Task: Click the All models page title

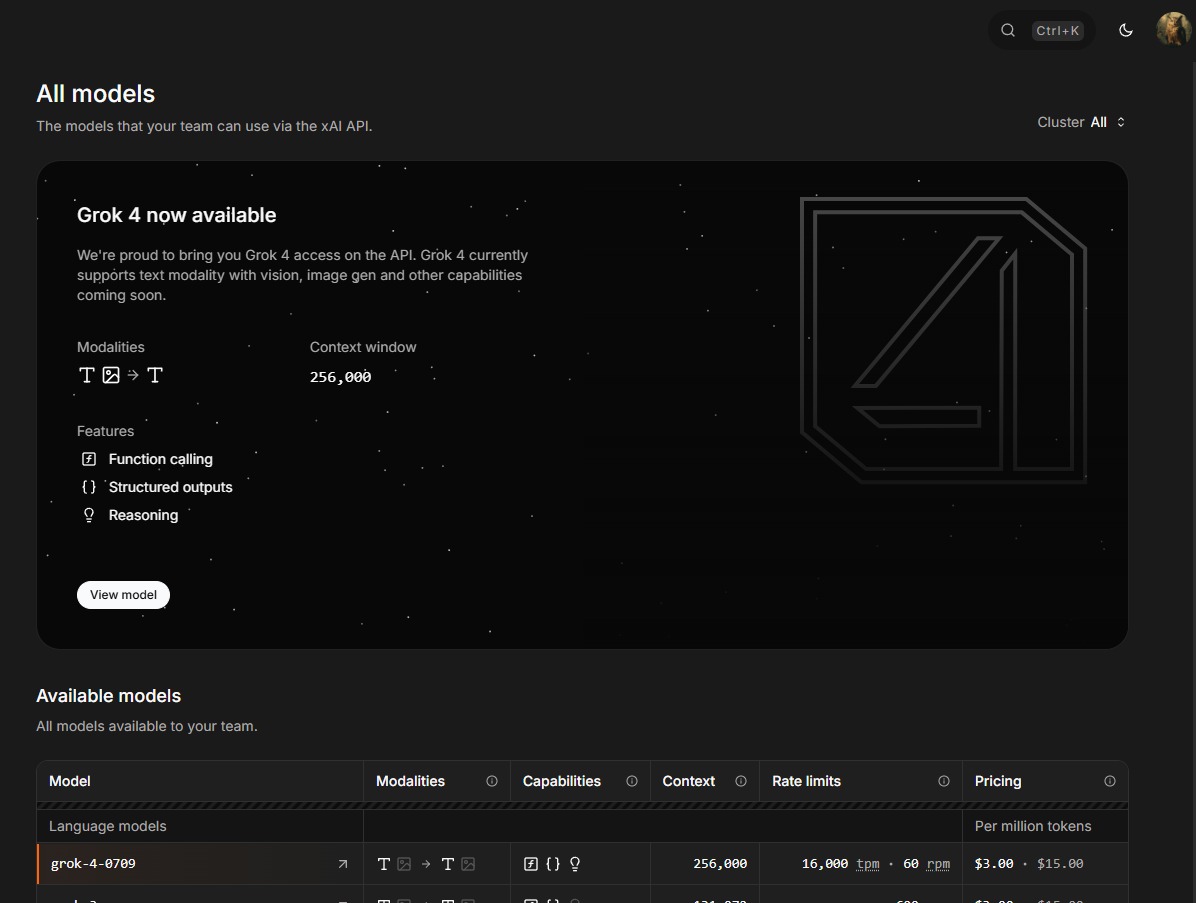Action: click(x=95, y=94)
